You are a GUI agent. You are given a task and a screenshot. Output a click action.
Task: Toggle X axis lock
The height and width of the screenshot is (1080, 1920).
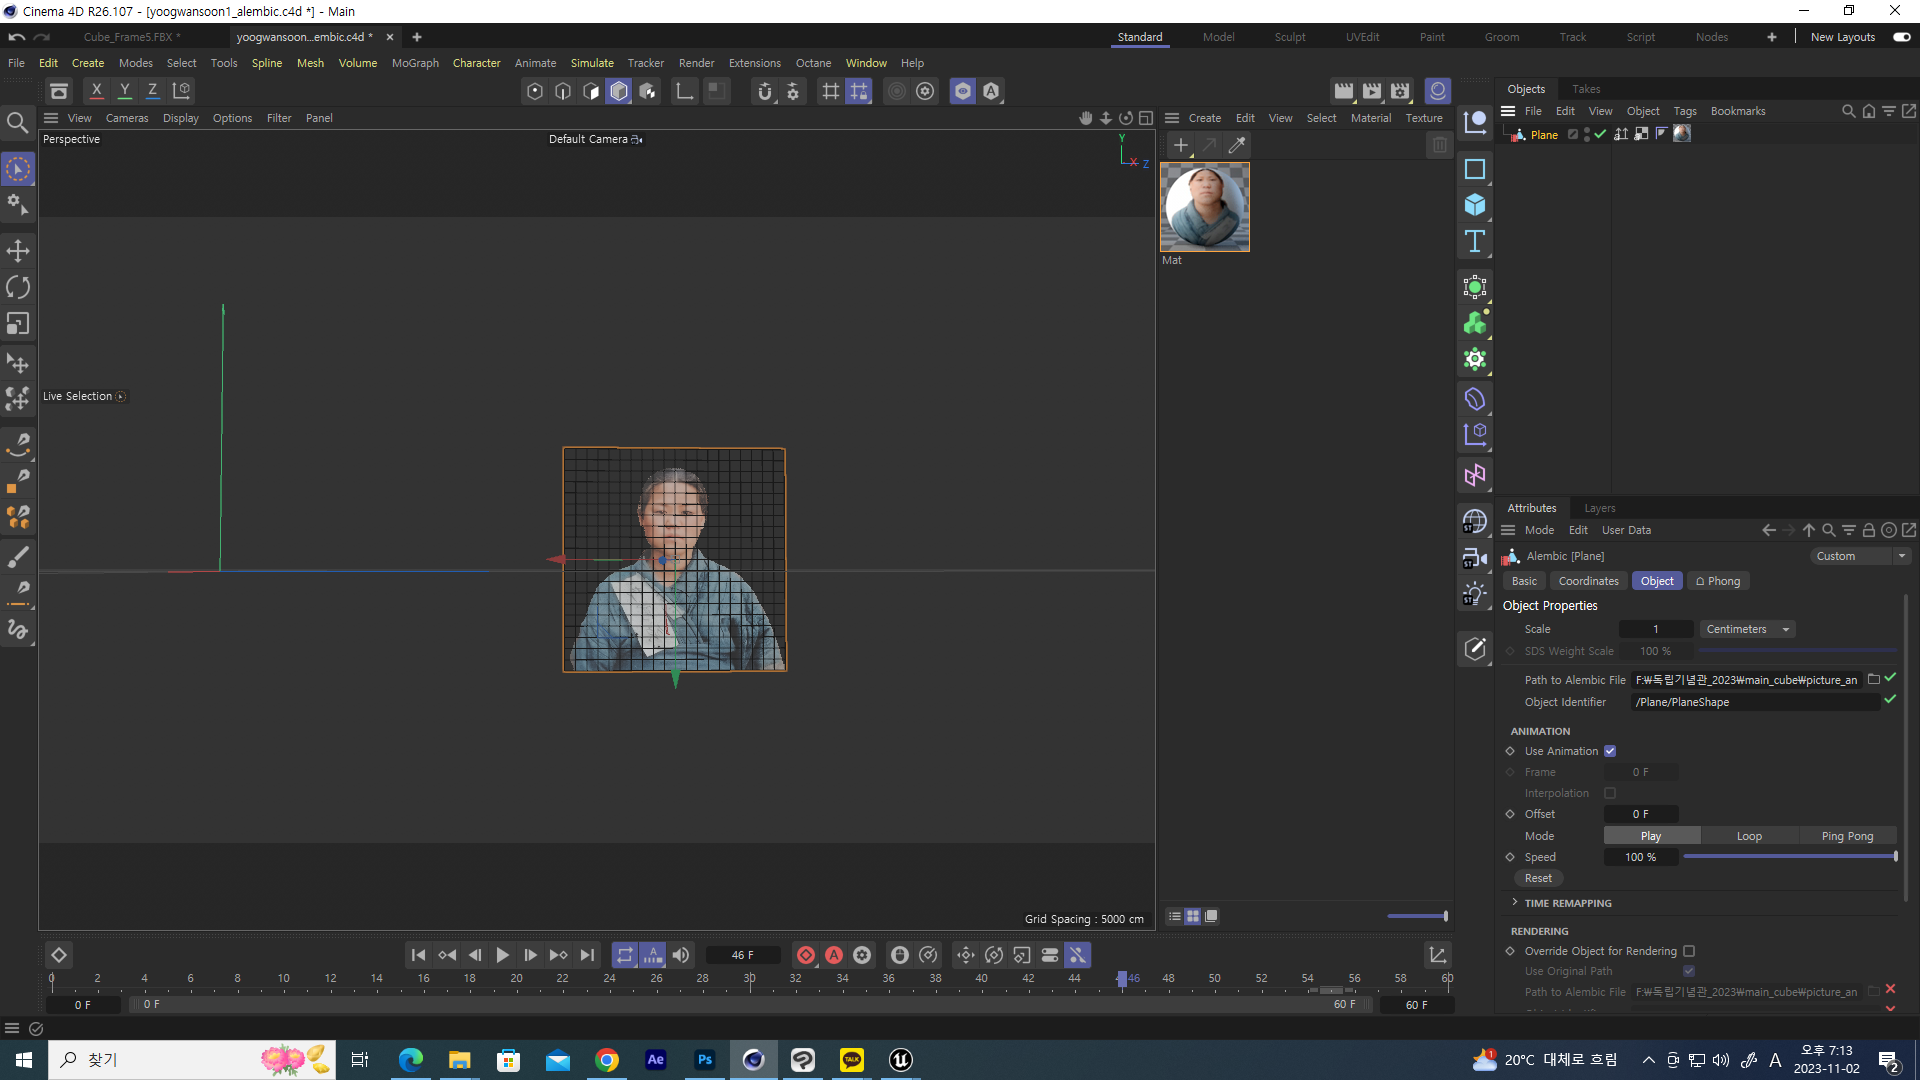(96, 91)
